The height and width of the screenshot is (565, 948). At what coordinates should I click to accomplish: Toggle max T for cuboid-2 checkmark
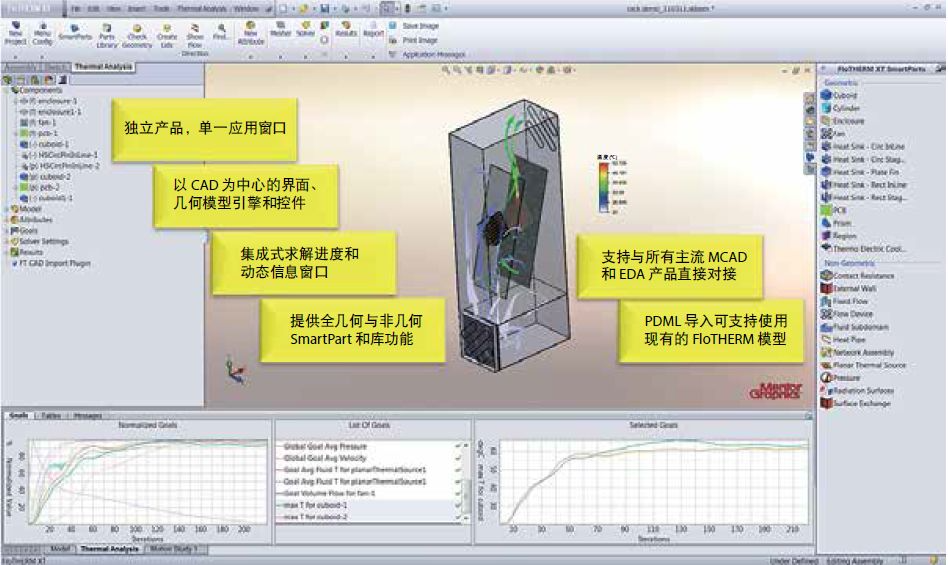[x=458, y=517]
